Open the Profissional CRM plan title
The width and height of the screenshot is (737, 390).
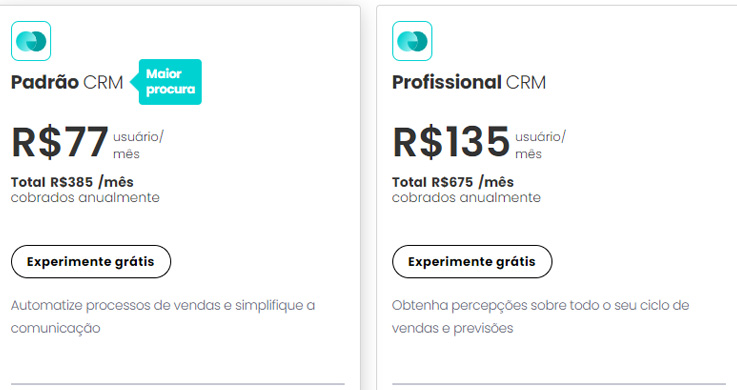click(x=469, y=82)
